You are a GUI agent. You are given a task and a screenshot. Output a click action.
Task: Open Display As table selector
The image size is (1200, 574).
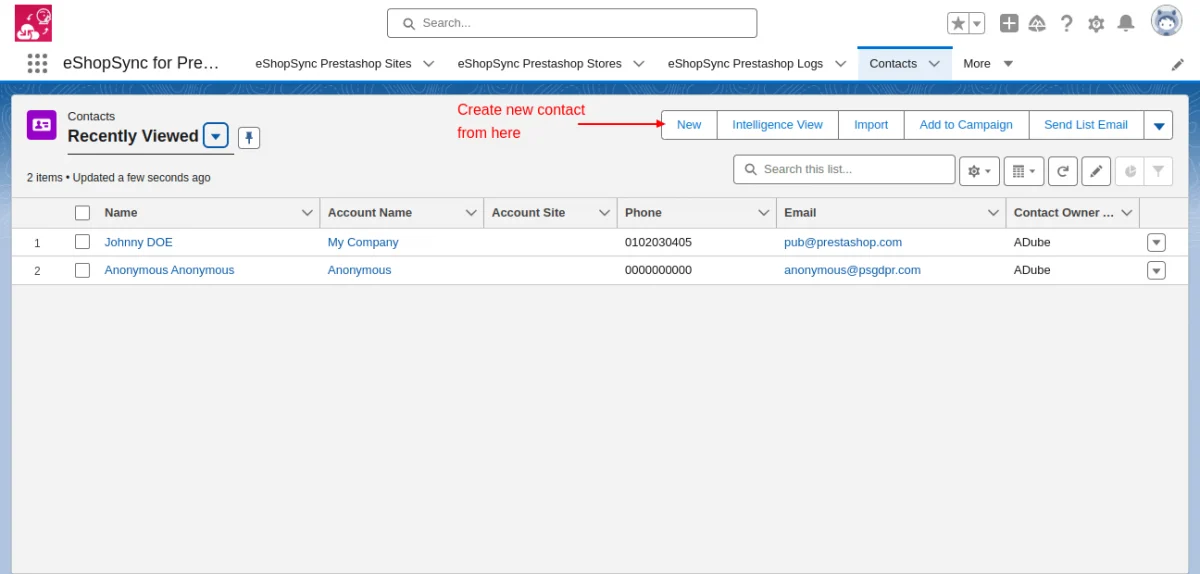pyautogui.click(x=1023, y=171)
